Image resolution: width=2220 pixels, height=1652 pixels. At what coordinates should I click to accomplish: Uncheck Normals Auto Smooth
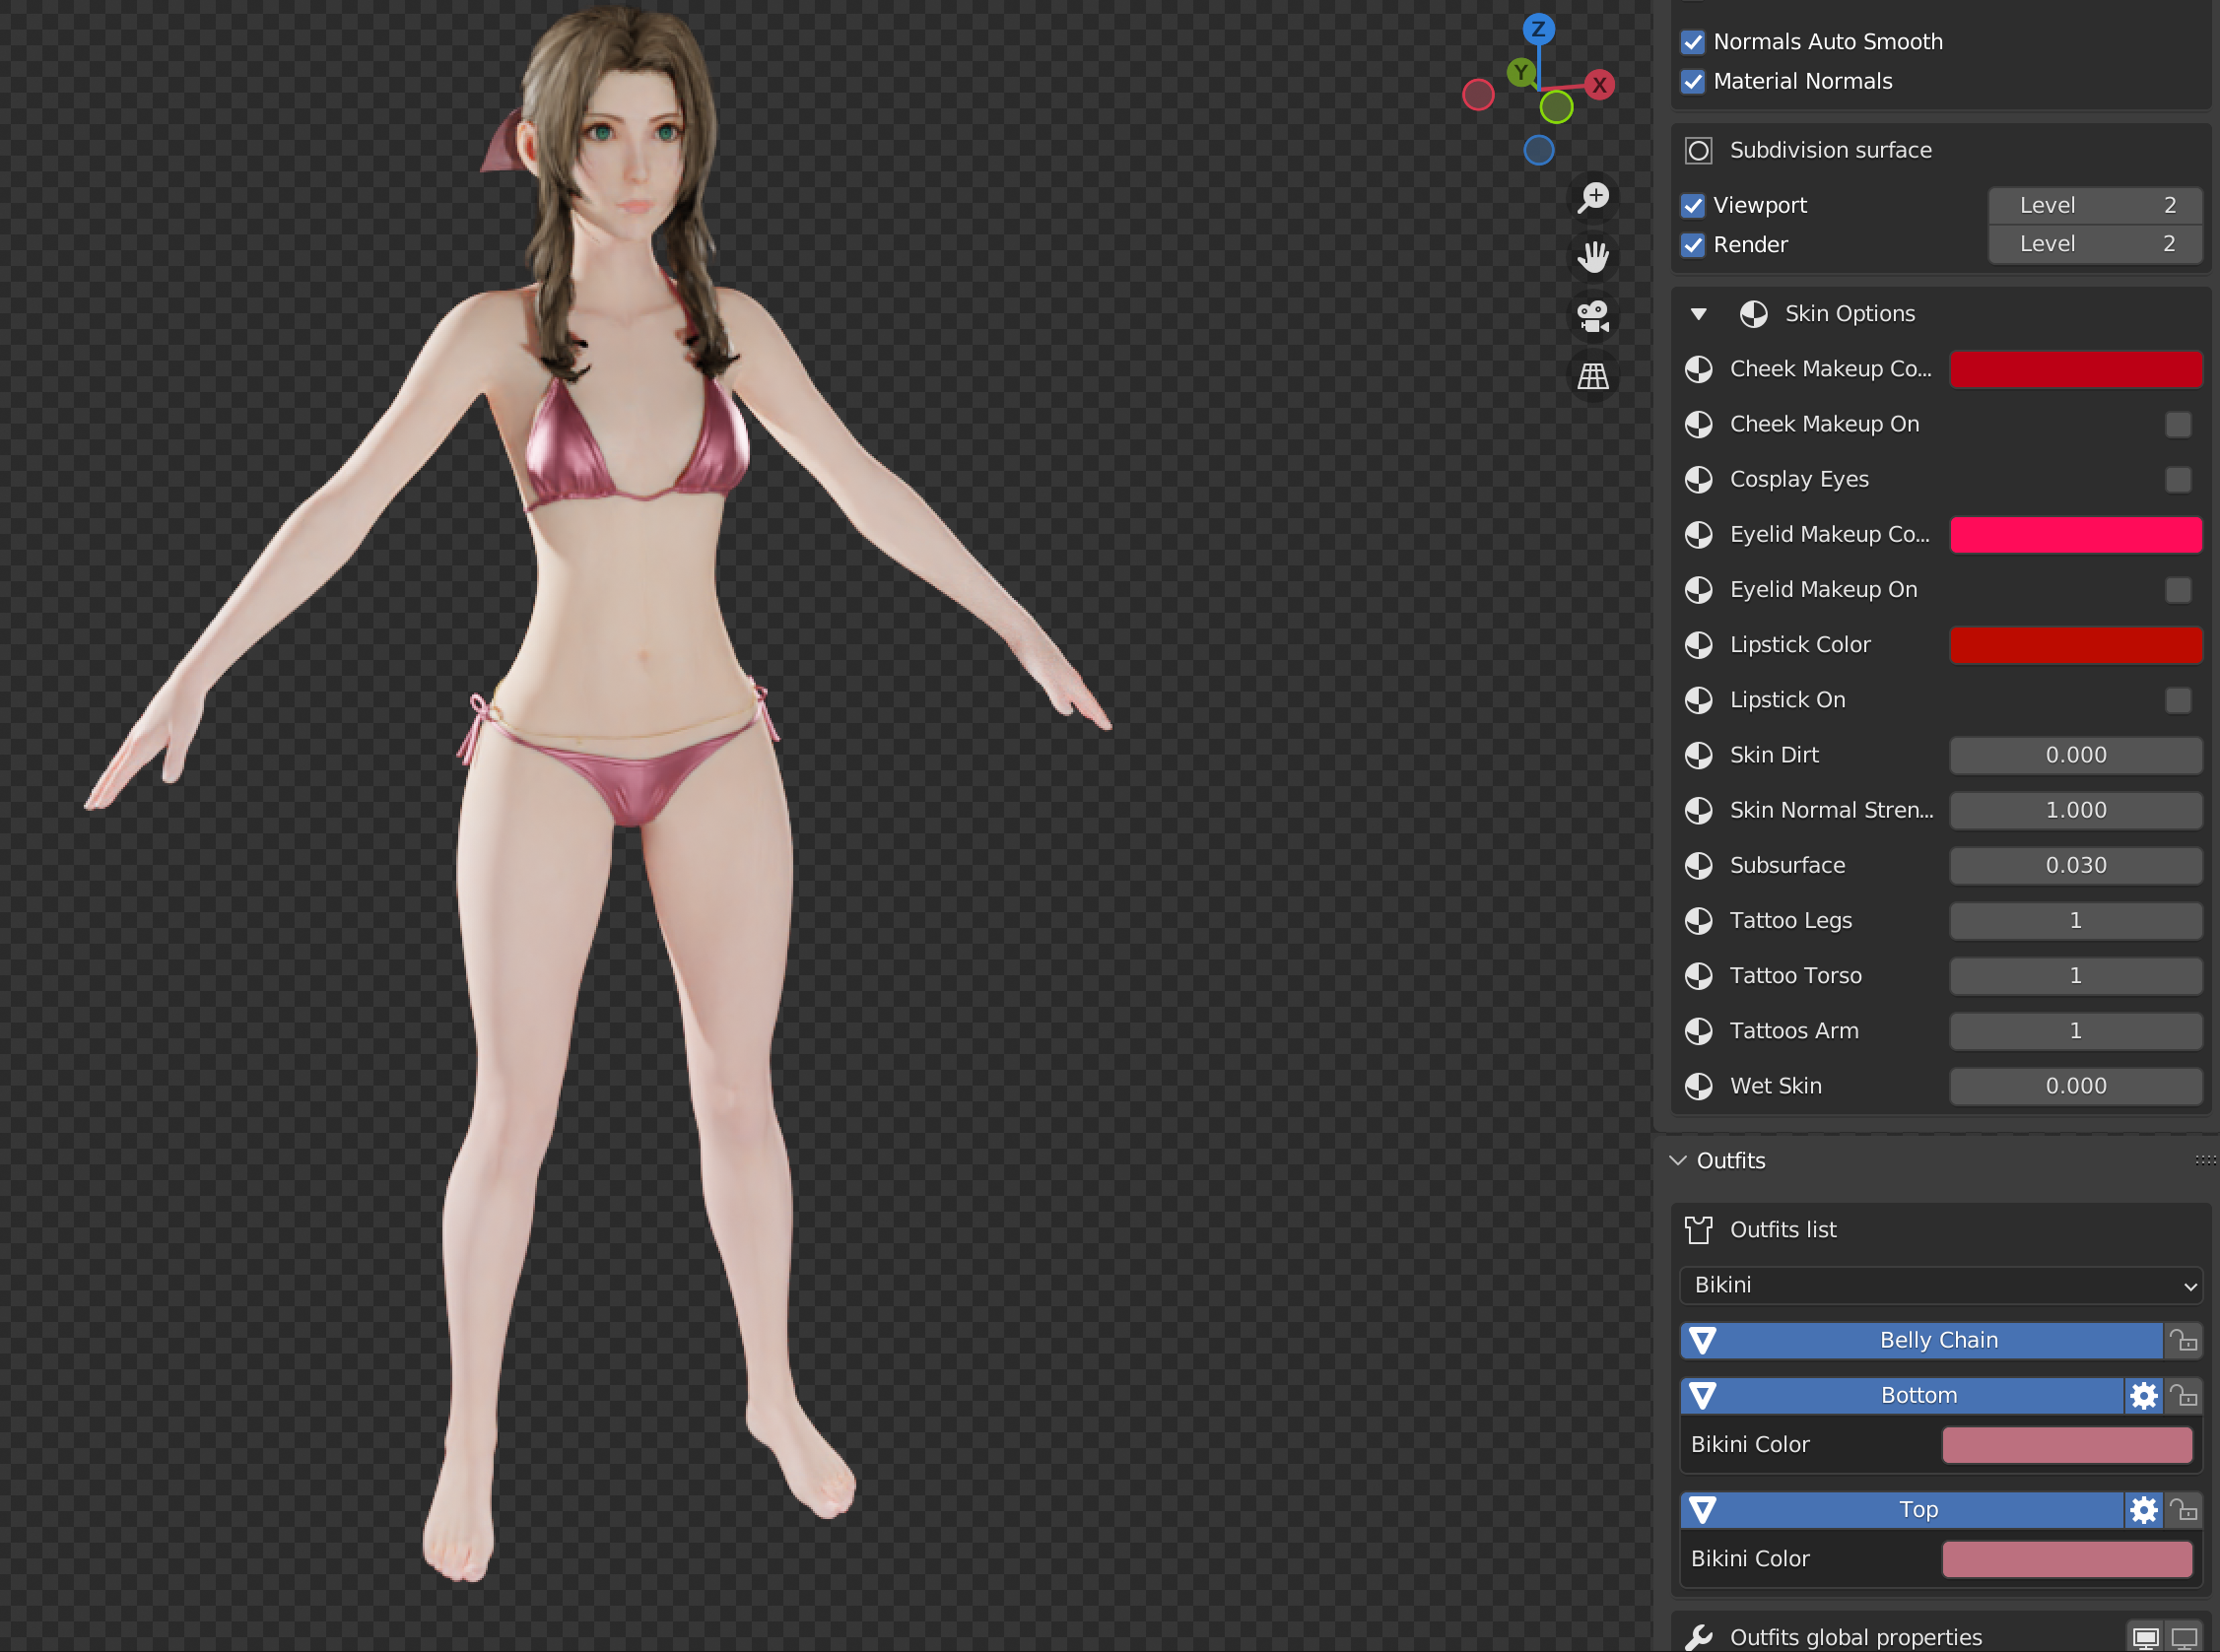tap(1692, 42)
